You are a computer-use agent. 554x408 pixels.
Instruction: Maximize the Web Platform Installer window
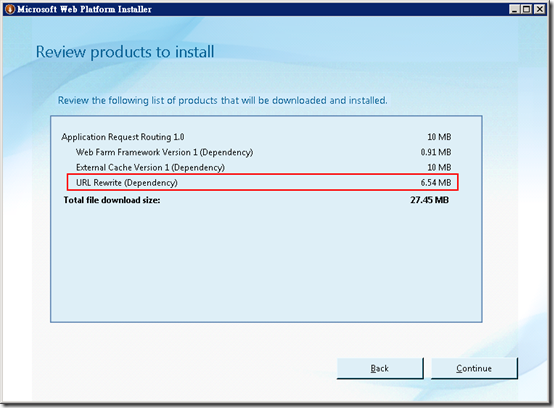pyautogui.click(x=526, y=9)
